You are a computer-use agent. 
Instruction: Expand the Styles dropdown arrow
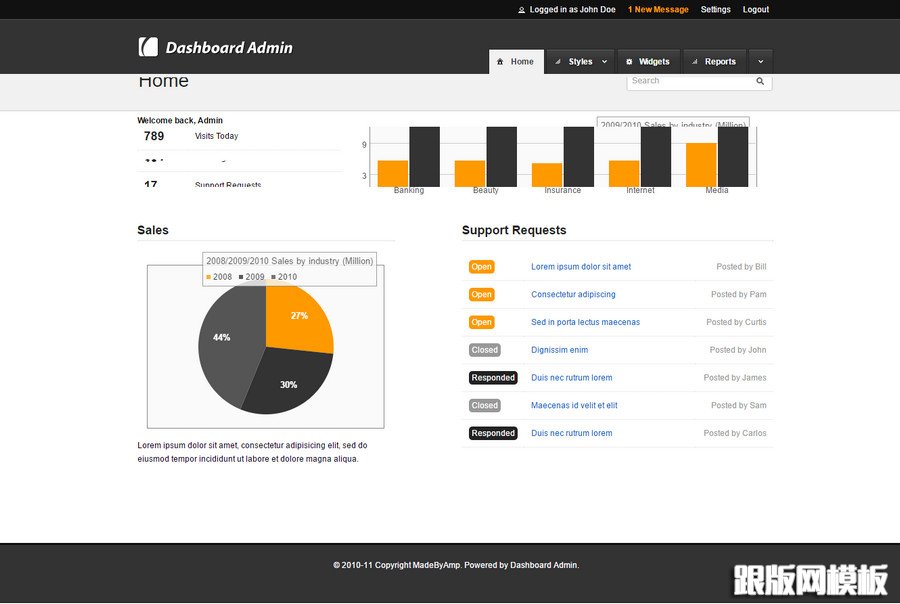(604, 62)
